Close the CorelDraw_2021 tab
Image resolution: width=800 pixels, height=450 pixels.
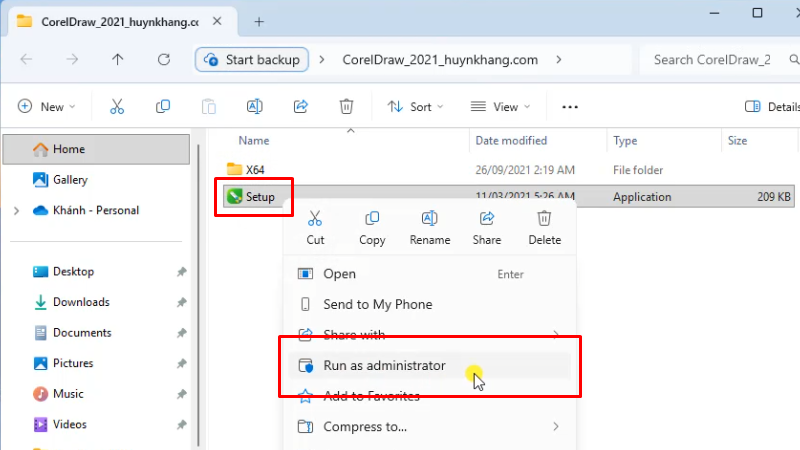tap(217, 21)
